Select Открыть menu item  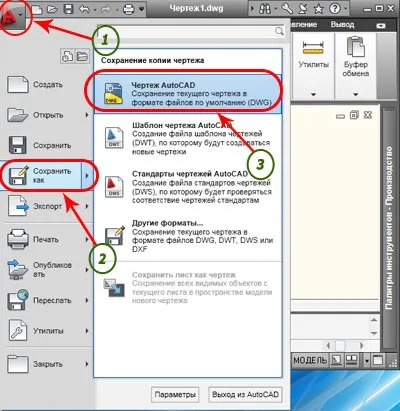pyautogui.click(x=43, y=115)
